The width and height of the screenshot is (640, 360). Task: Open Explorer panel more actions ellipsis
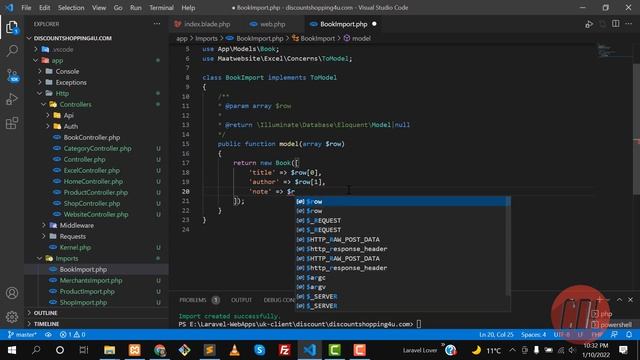157,24
